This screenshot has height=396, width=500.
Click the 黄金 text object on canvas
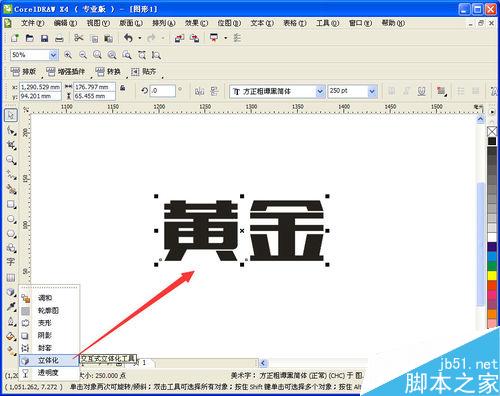click(x=243, y=231)
